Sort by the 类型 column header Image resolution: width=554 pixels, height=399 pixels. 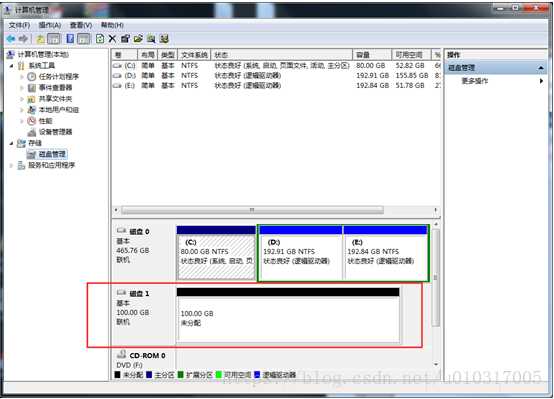(167, 55)
